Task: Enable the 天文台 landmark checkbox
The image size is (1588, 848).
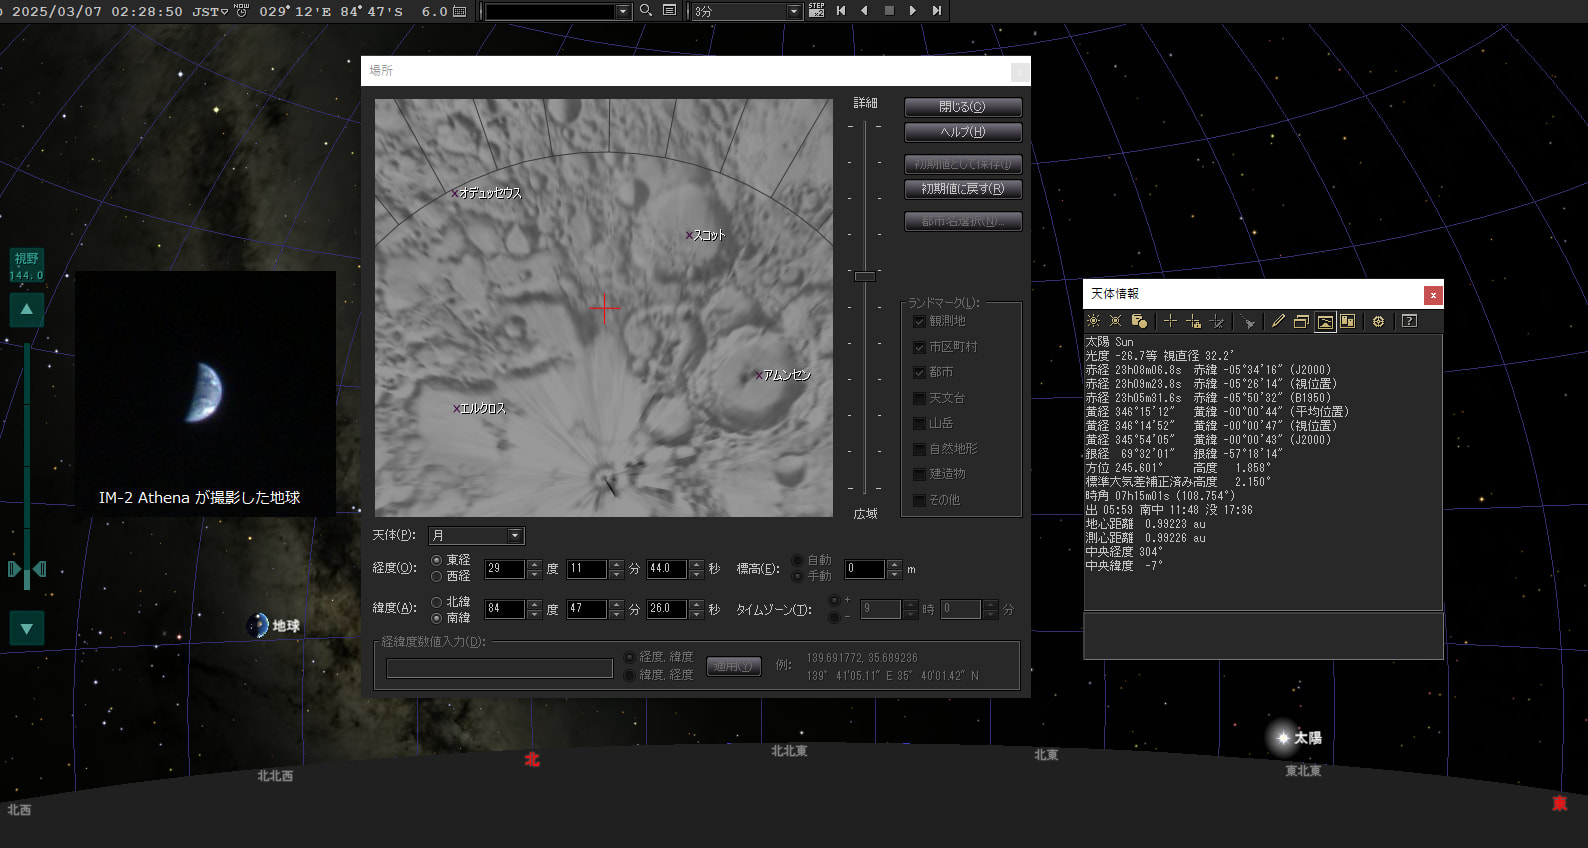Action: 919,398
